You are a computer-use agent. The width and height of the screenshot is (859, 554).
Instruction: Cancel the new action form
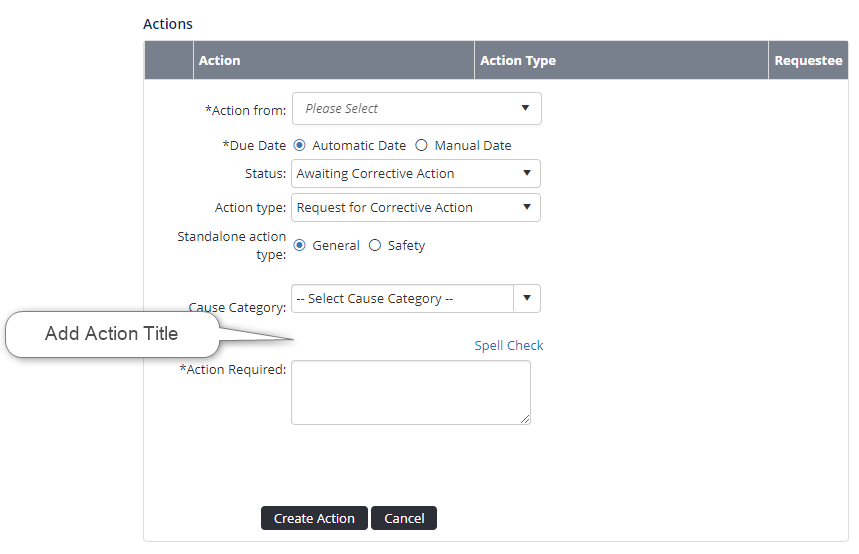pos(404,518)
